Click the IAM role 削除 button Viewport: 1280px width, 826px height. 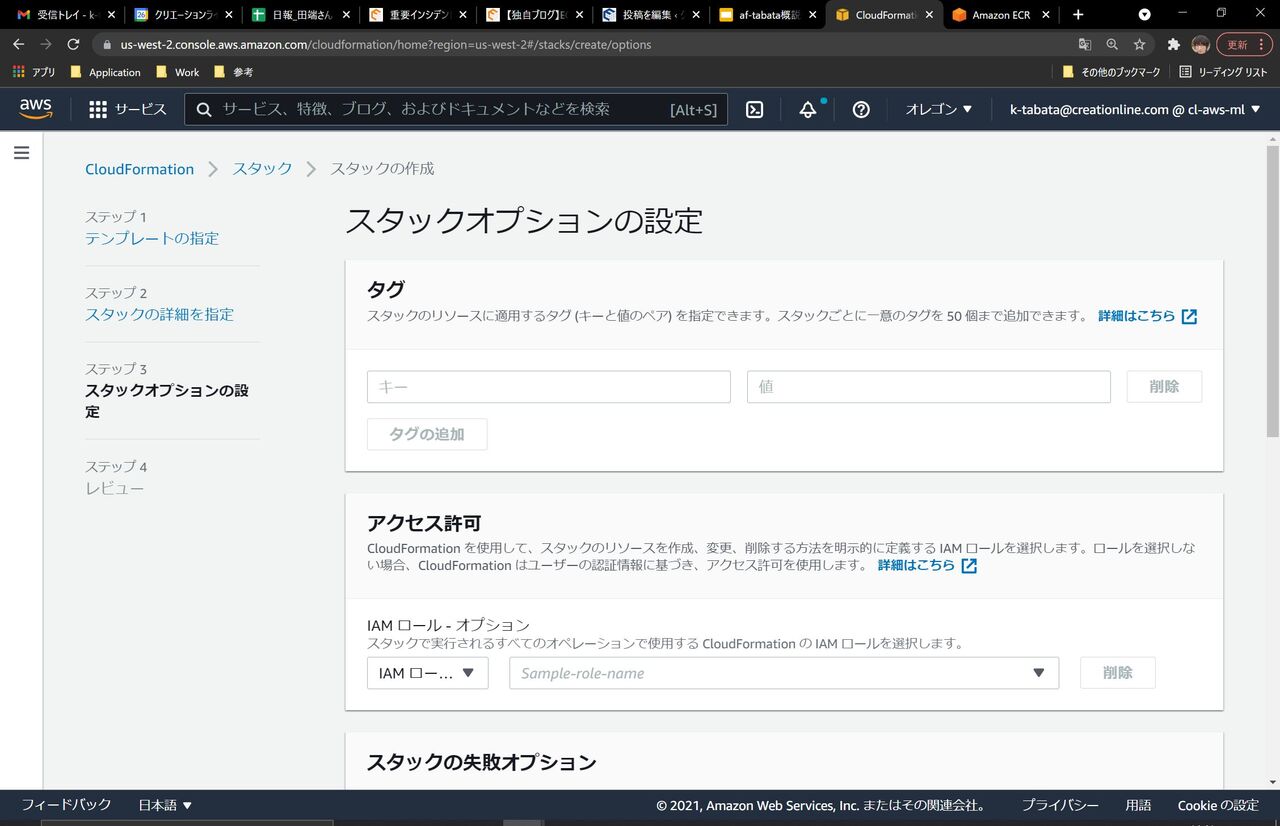coord(1118,673)
